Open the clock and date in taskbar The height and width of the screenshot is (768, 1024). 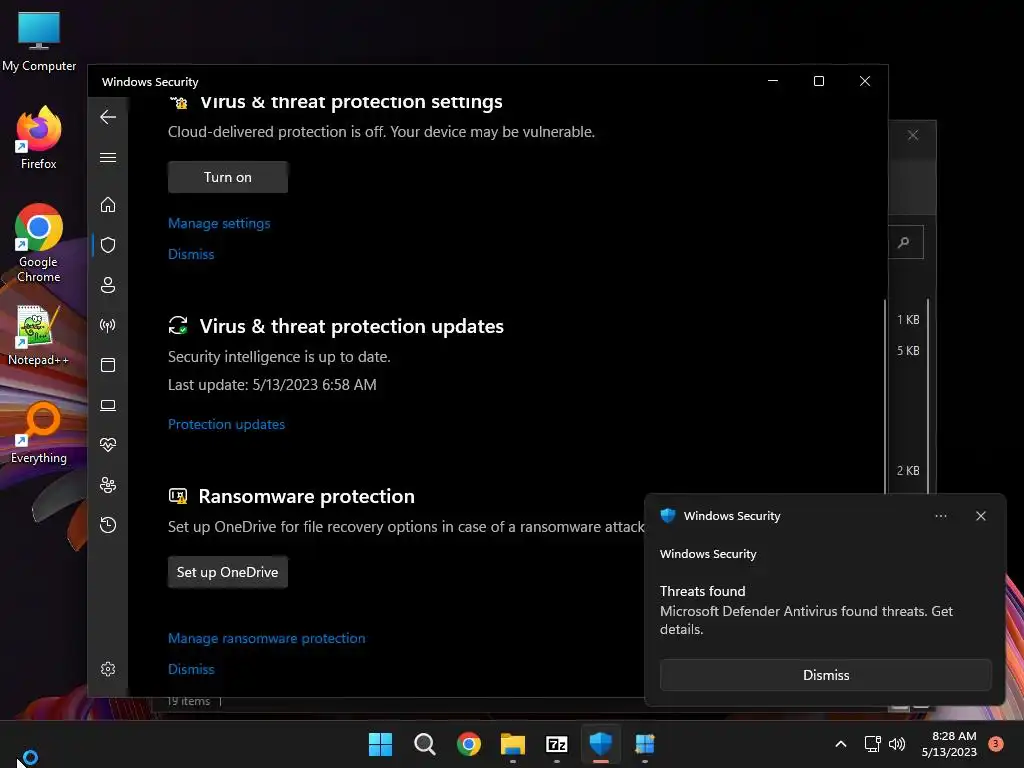tap(949, 744)
